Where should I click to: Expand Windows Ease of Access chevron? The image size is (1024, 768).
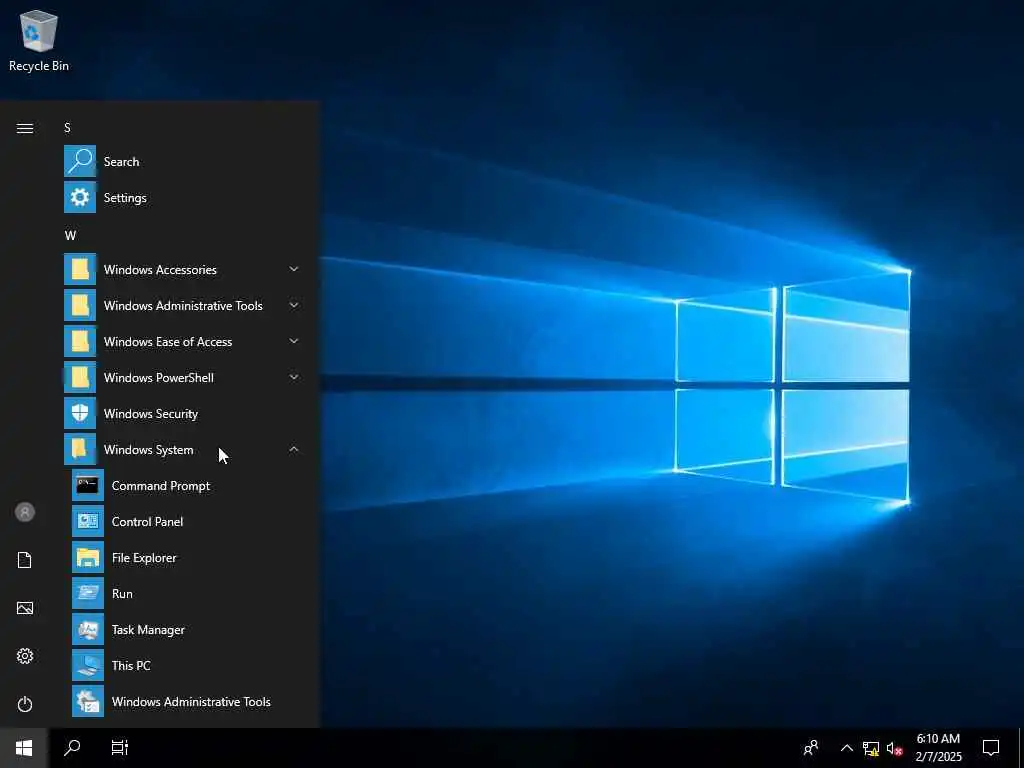pos(294,341)
